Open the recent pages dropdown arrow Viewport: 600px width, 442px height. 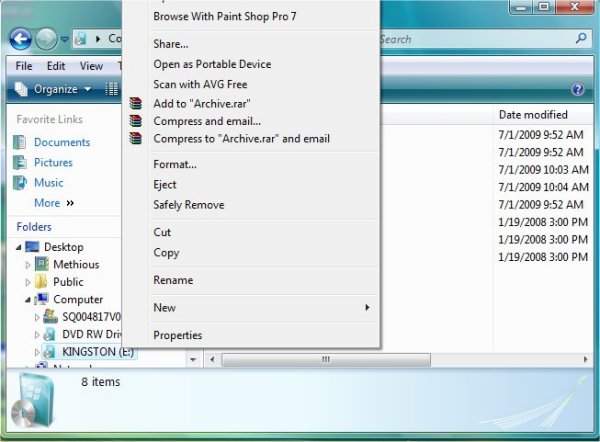[65, 39]
